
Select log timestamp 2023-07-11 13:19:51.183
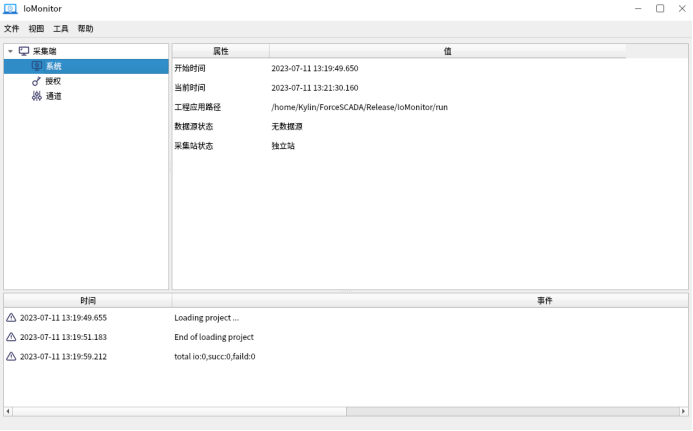63,337
